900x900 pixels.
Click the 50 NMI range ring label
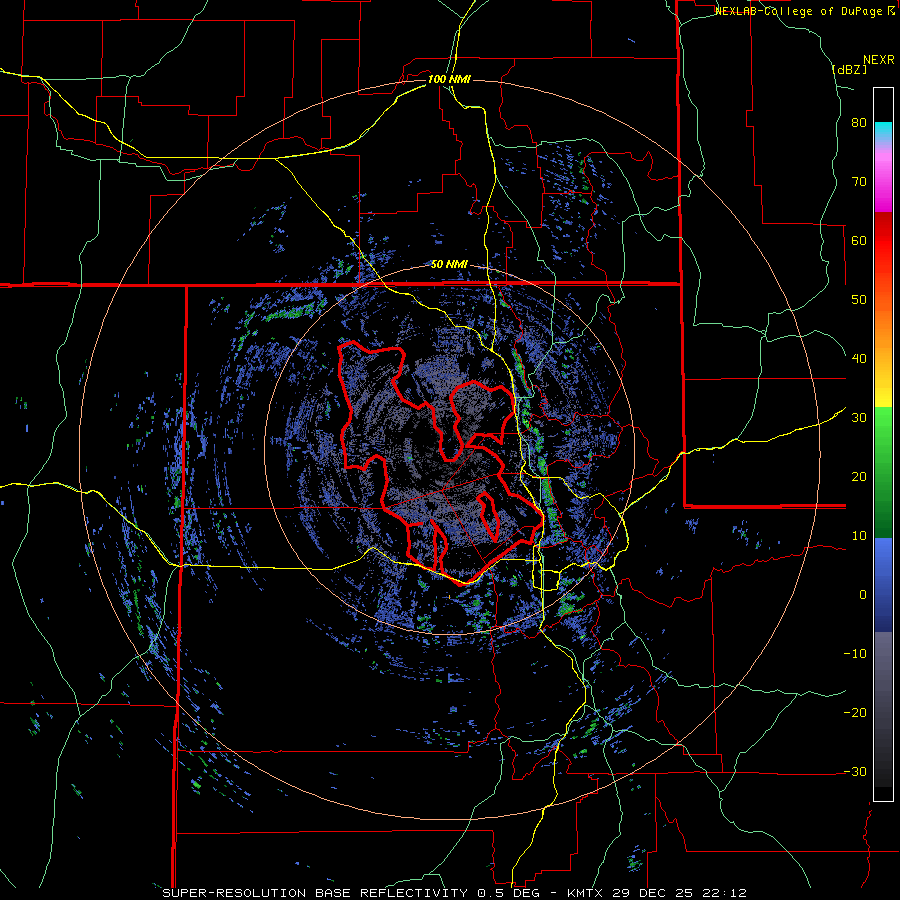point(449,265)
